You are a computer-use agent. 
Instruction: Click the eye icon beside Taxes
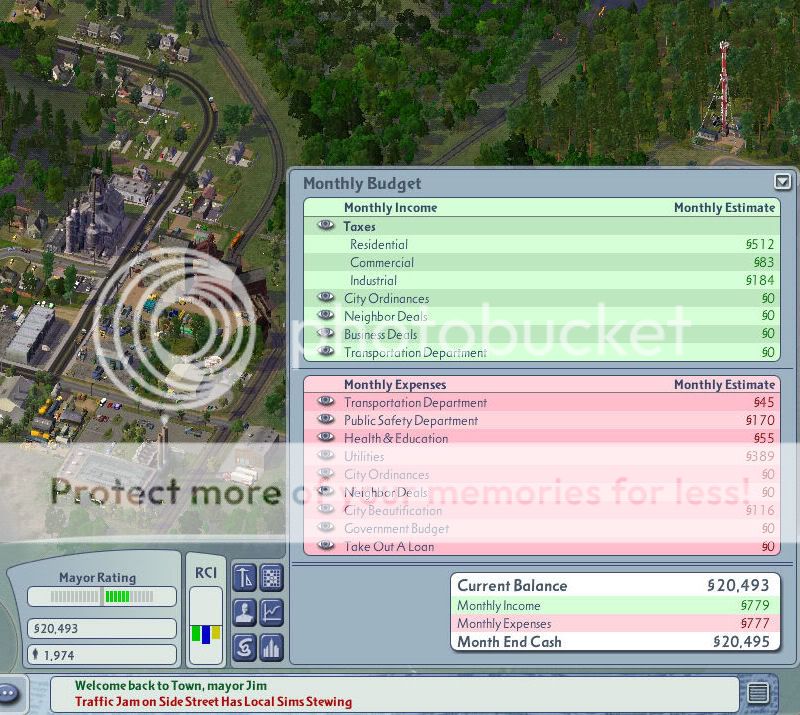pyautogui.click(x=326, y=226)
